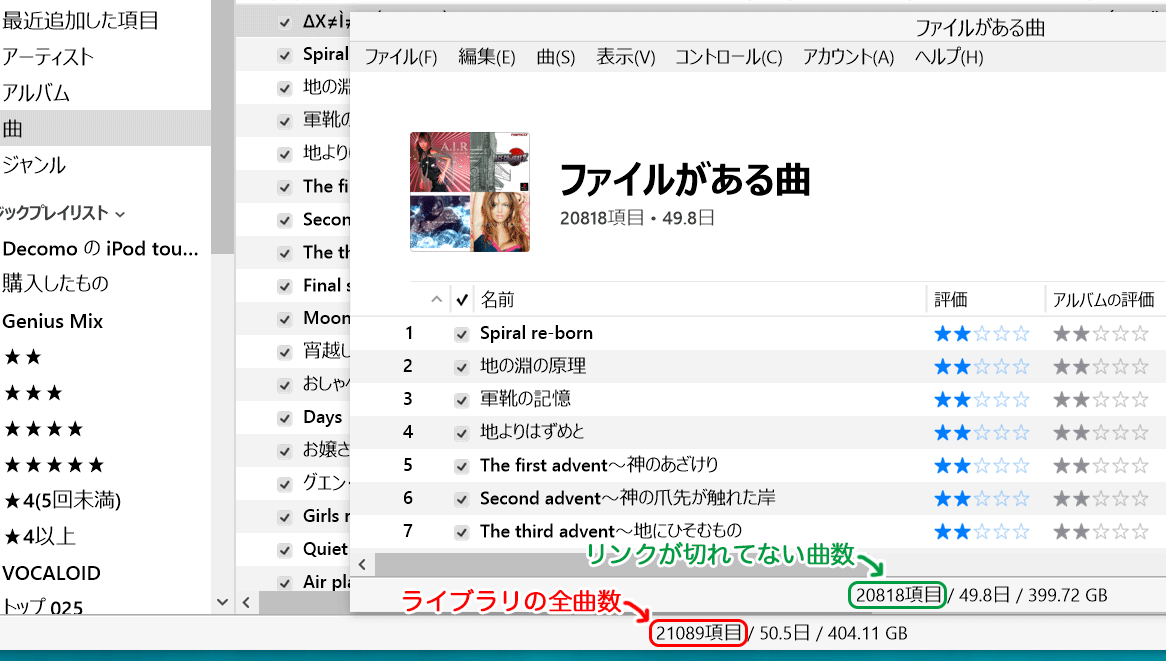Click the sort direction arrow in header

436,299
